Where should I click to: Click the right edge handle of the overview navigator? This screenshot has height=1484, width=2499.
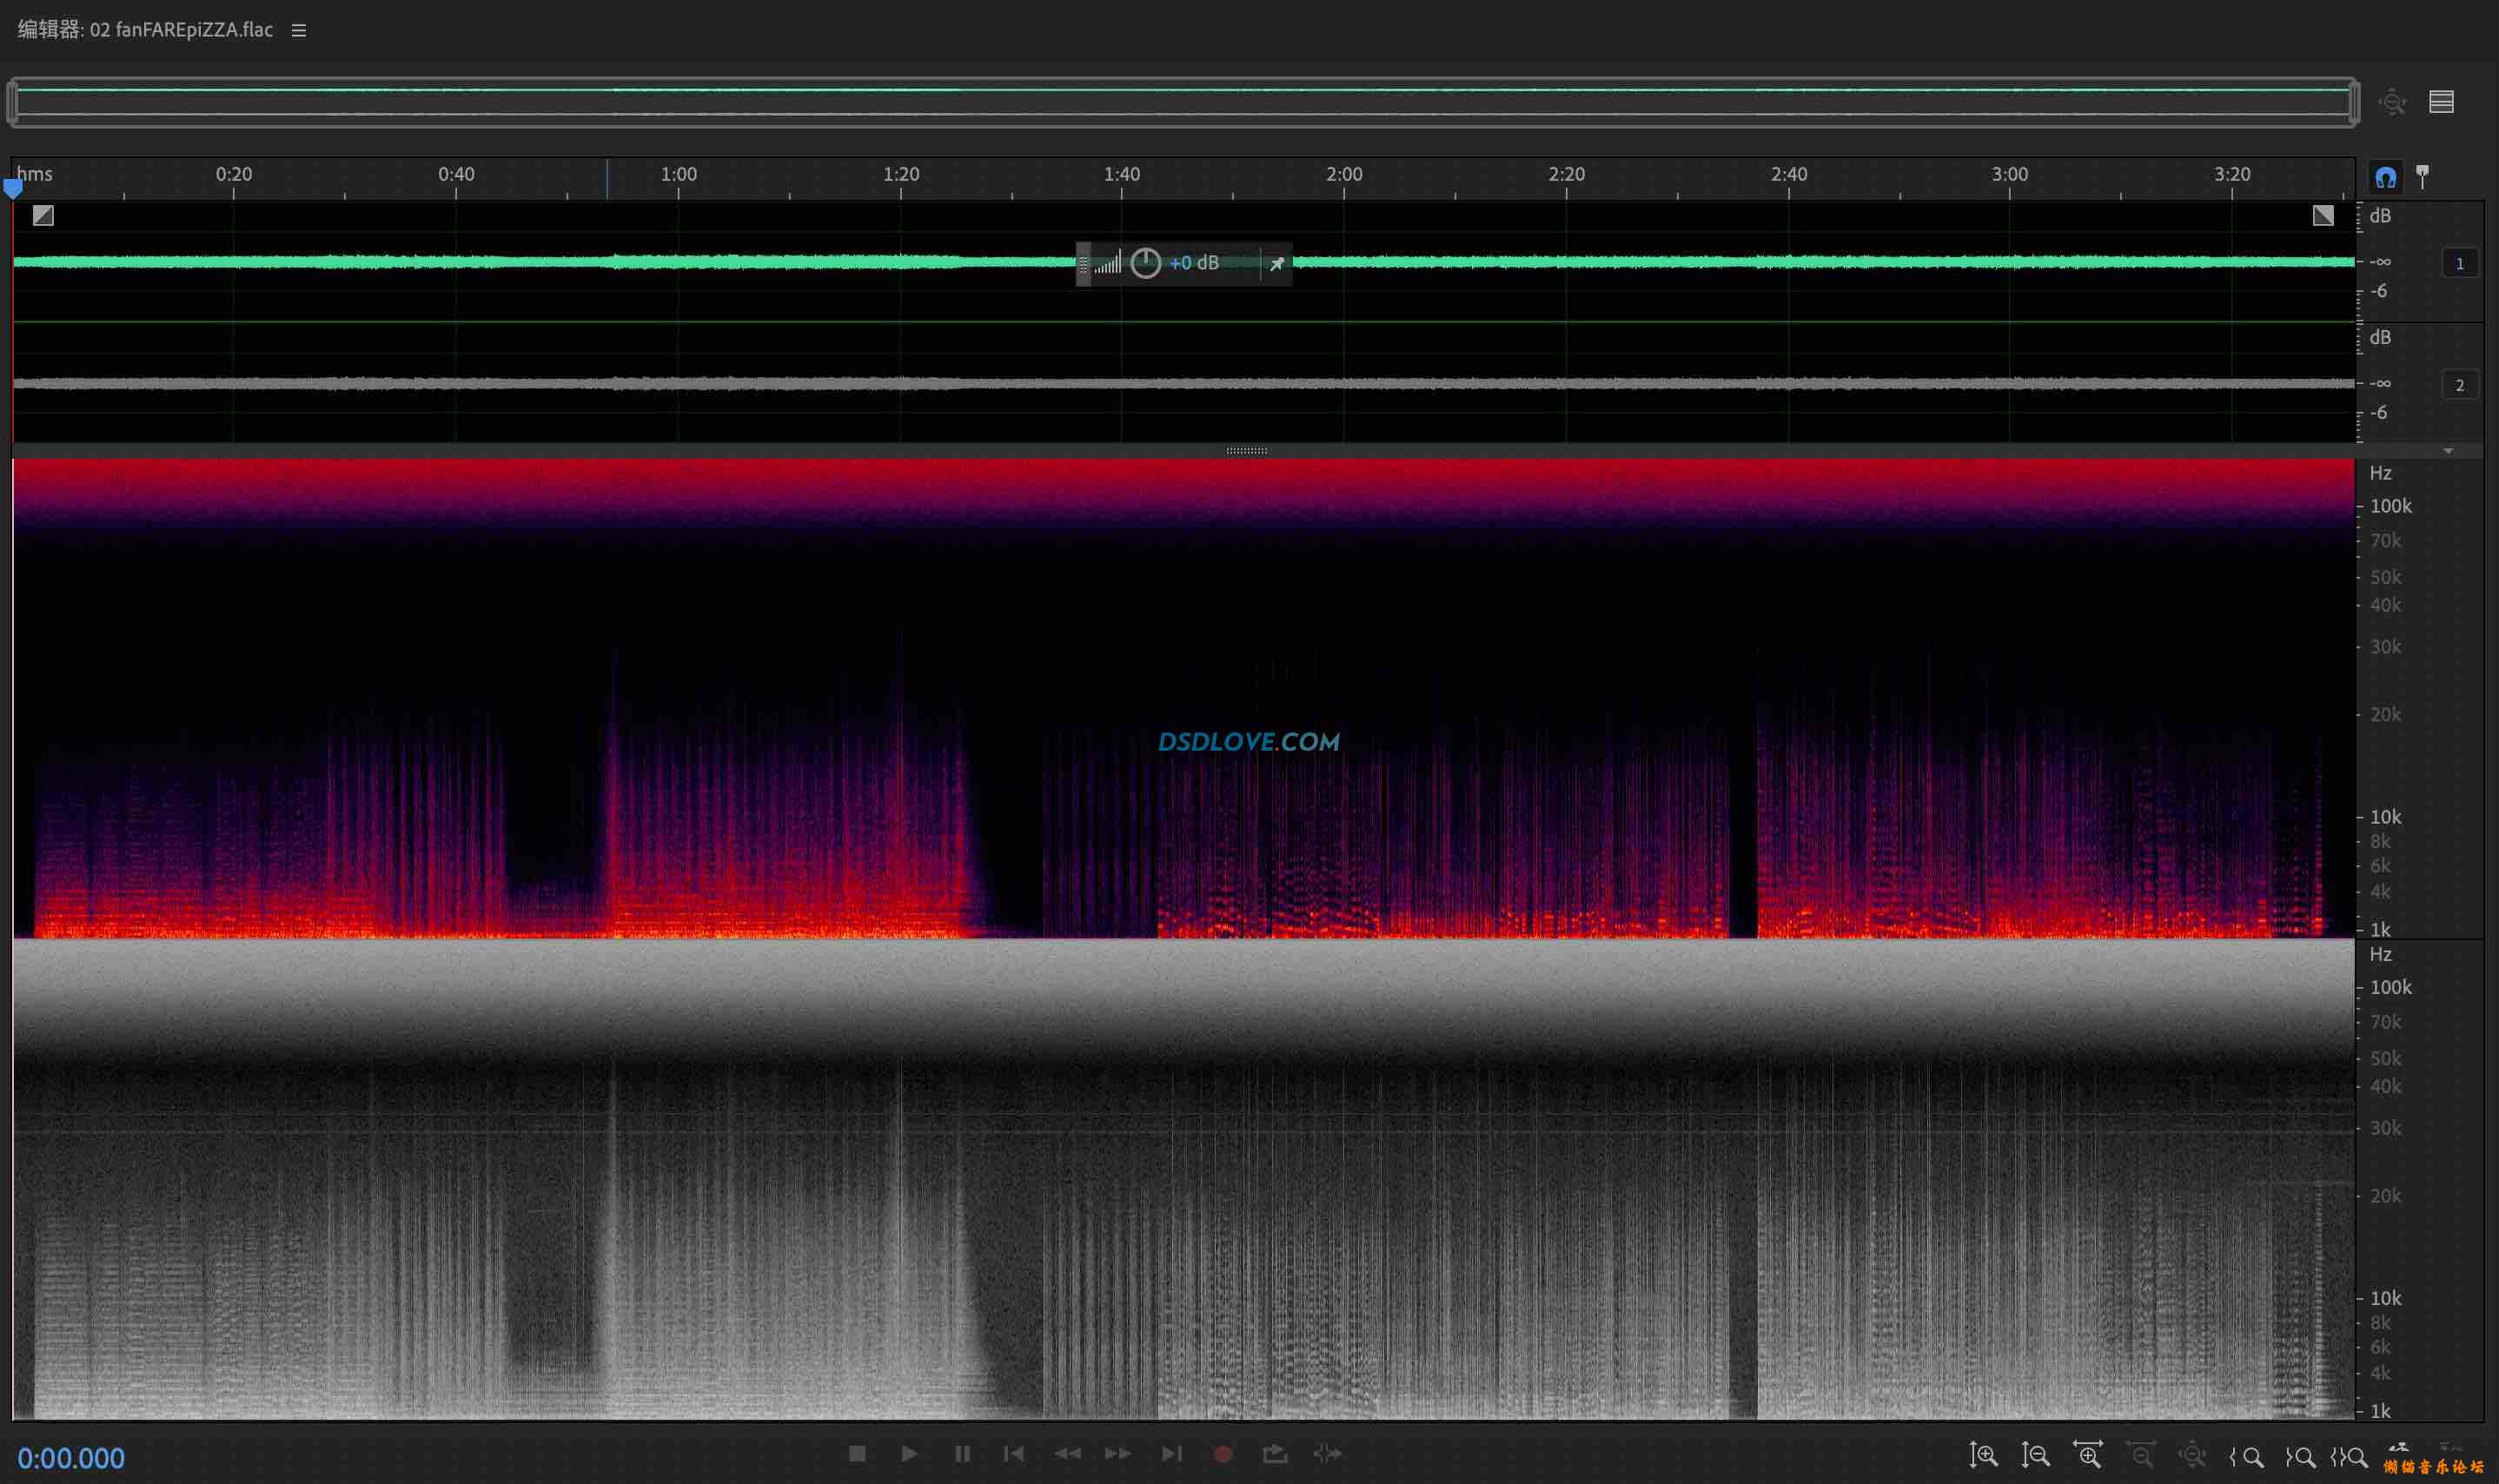[2355, 102]
